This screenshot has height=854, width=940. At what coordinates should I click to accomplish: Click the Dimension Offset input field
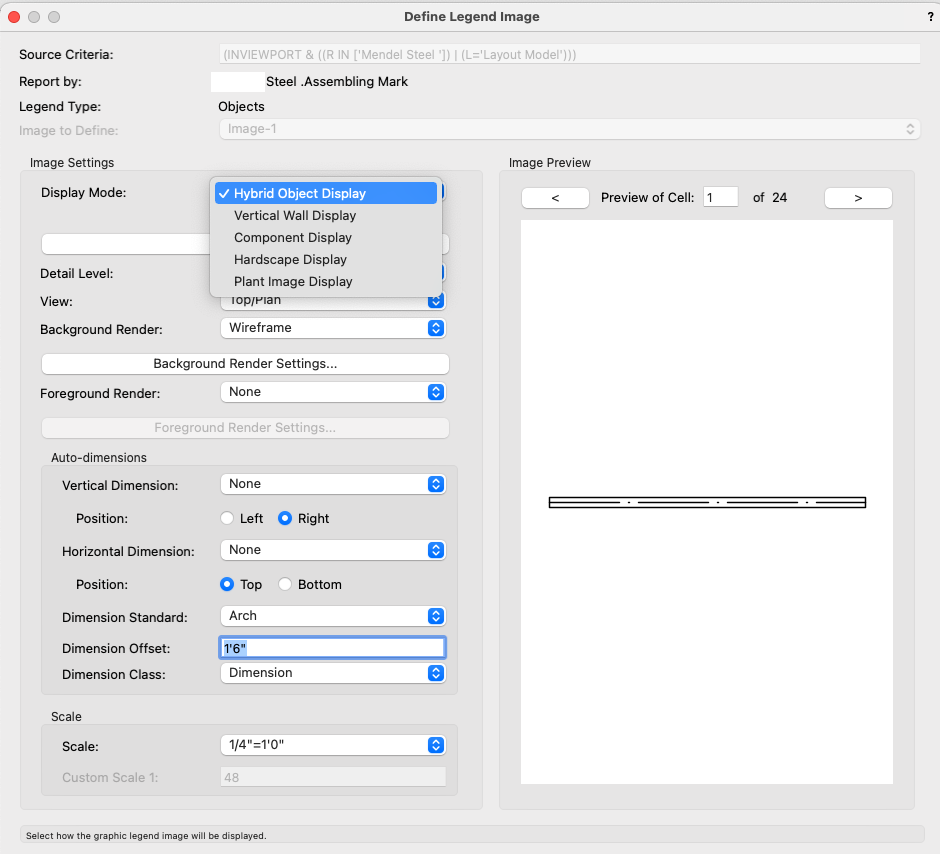332,648
